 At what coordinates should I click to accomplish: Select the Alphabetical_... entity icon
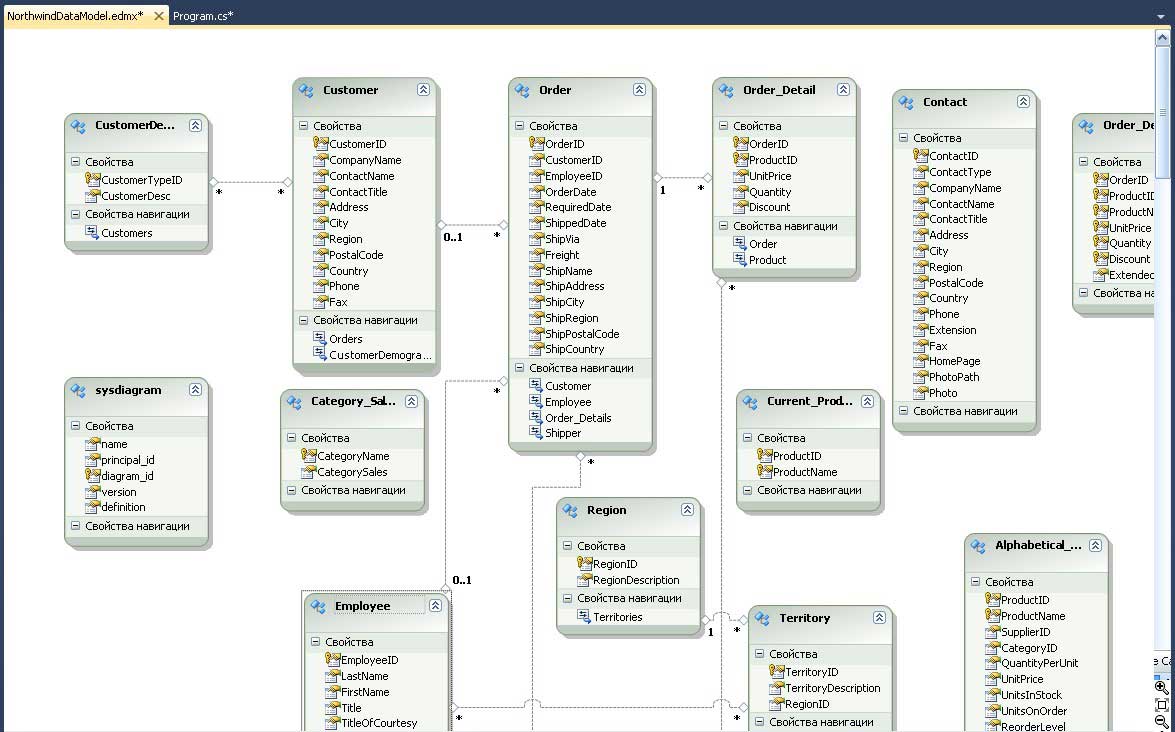pyautogui.click(x=978, y=546)
